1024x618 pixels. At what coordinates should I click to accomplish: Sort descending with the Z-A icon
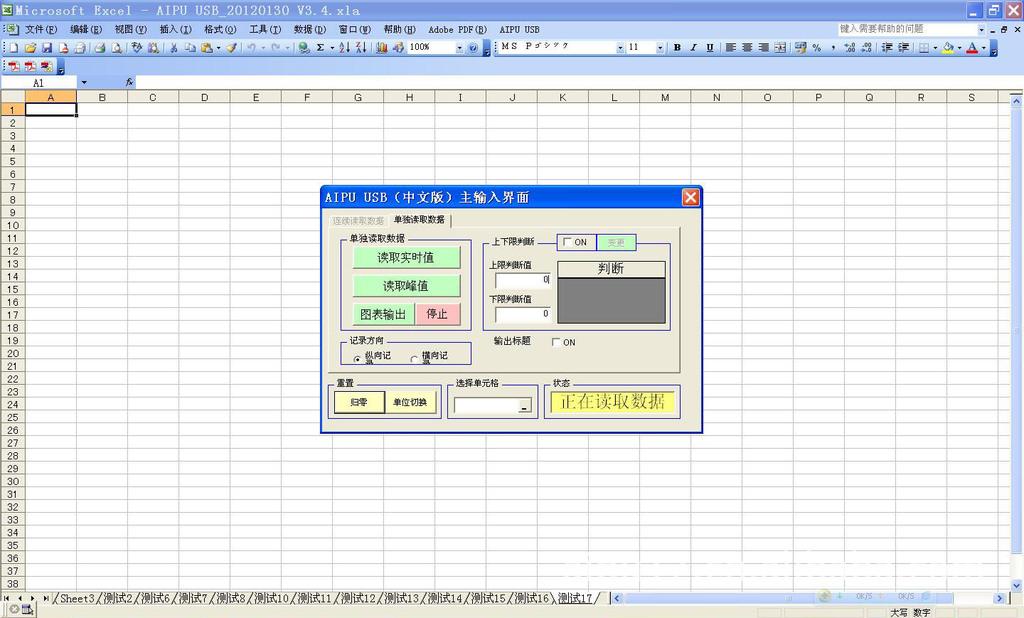[x=360, y=48]
